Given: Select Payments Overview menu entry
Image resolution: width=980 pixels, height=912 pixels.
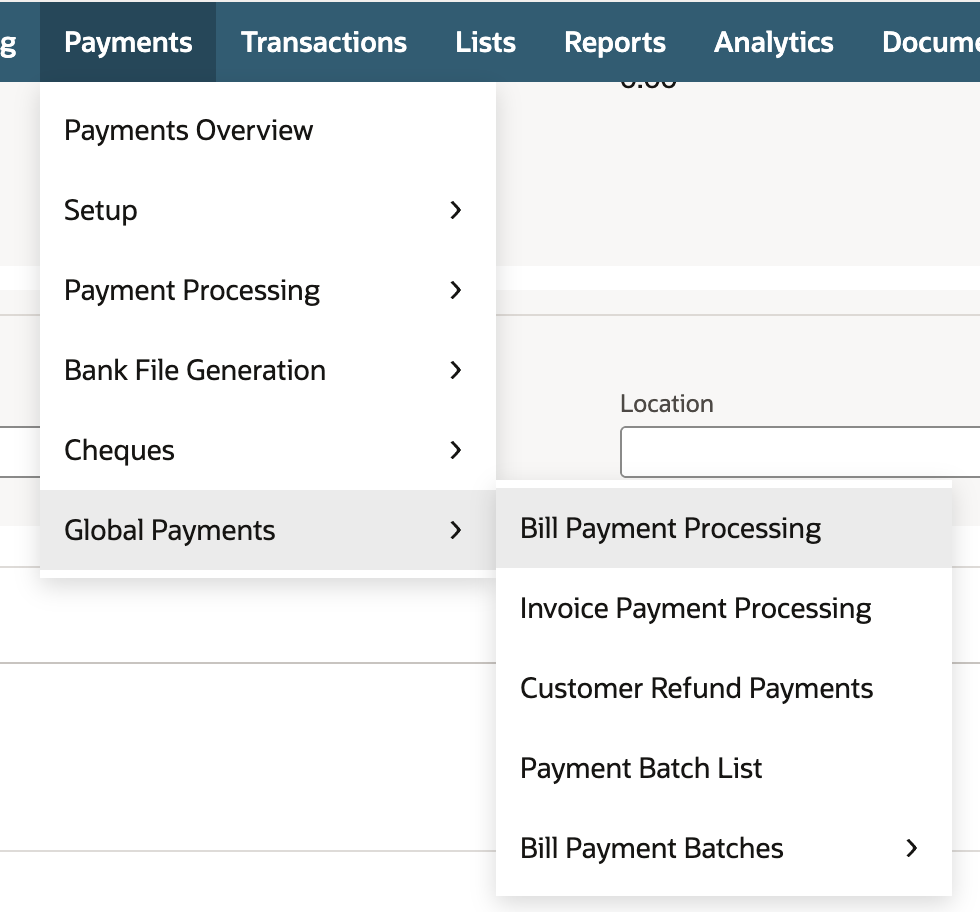Looking at the screenshot, I should pos(268,130).
